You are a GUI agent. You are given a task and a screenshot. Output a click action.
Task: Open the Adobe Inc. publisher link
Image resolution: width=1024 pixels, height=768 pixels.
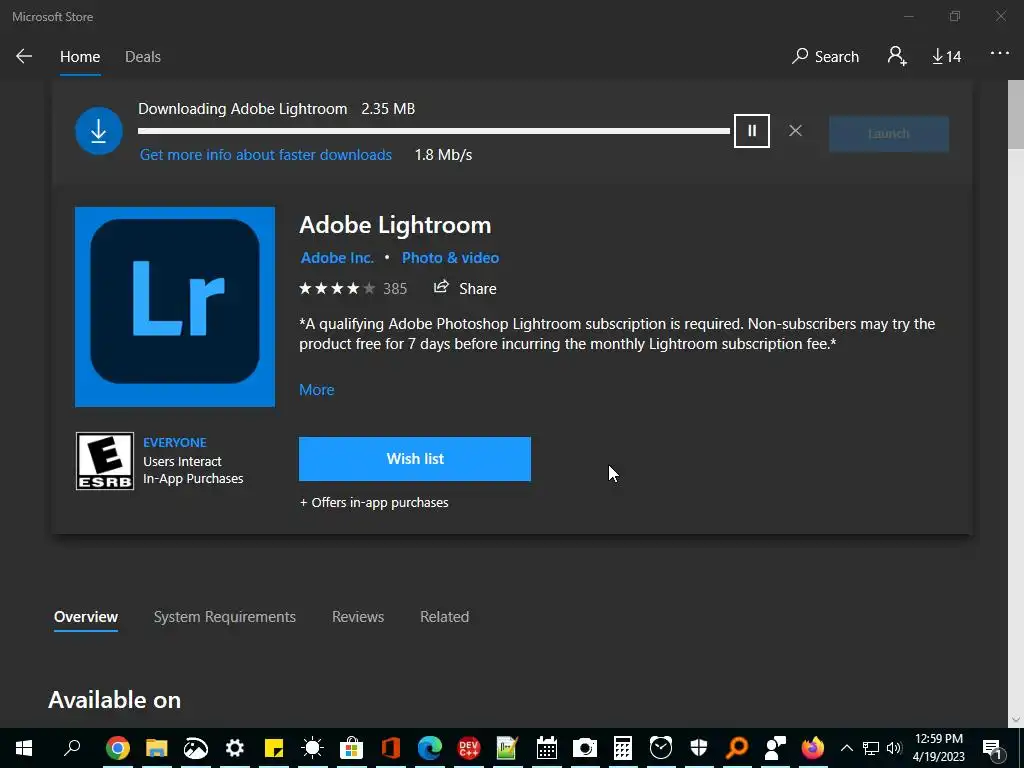coord(337,257)
